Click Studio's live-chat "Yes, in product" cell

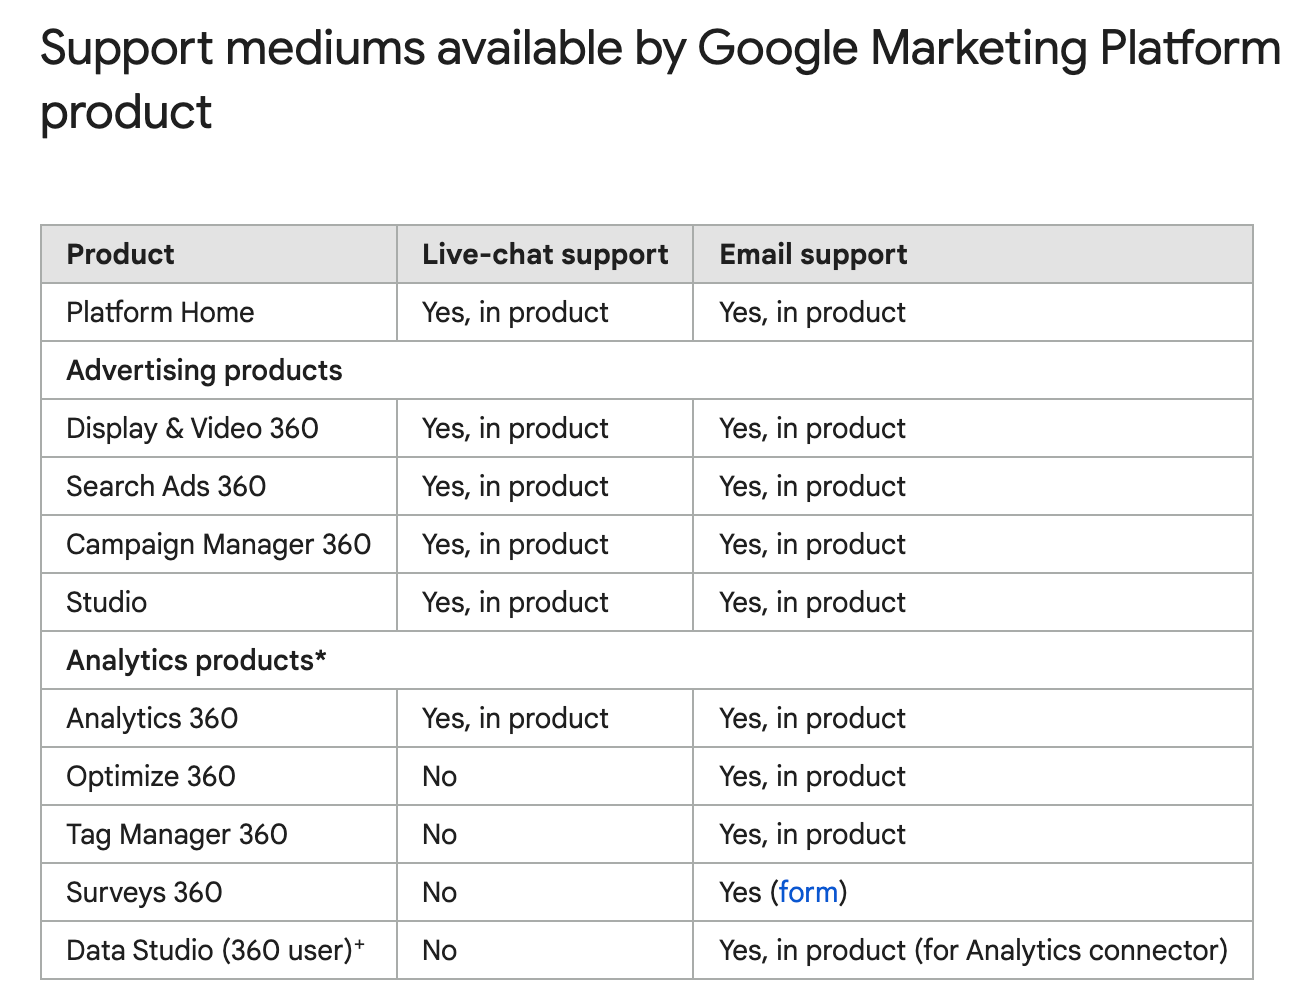point(515,602)
